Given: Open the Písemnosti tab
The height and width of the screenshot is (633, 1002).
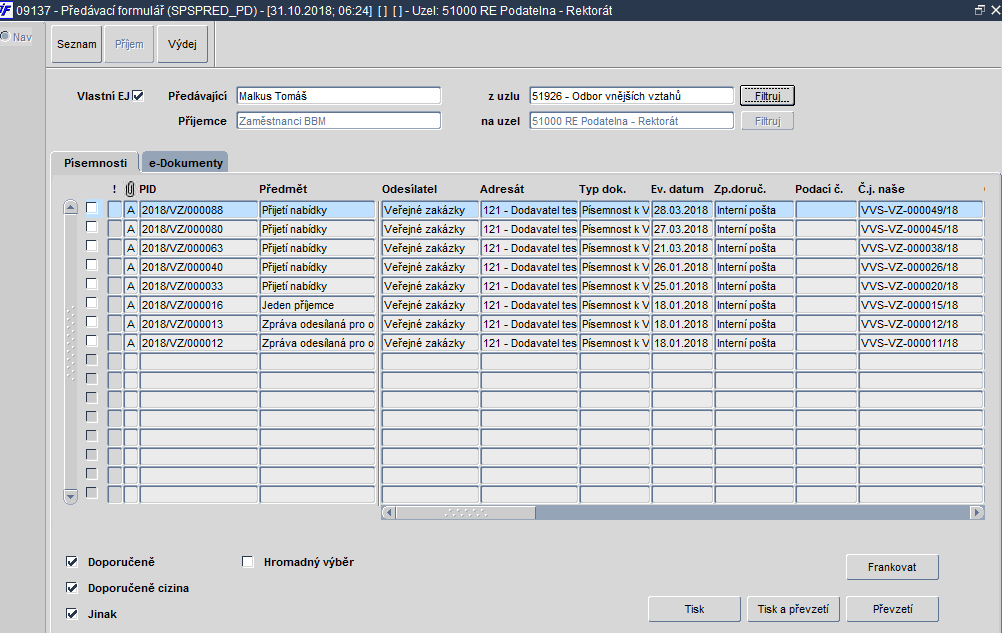Looking at the screenshot, I should (x=95, y=163).
